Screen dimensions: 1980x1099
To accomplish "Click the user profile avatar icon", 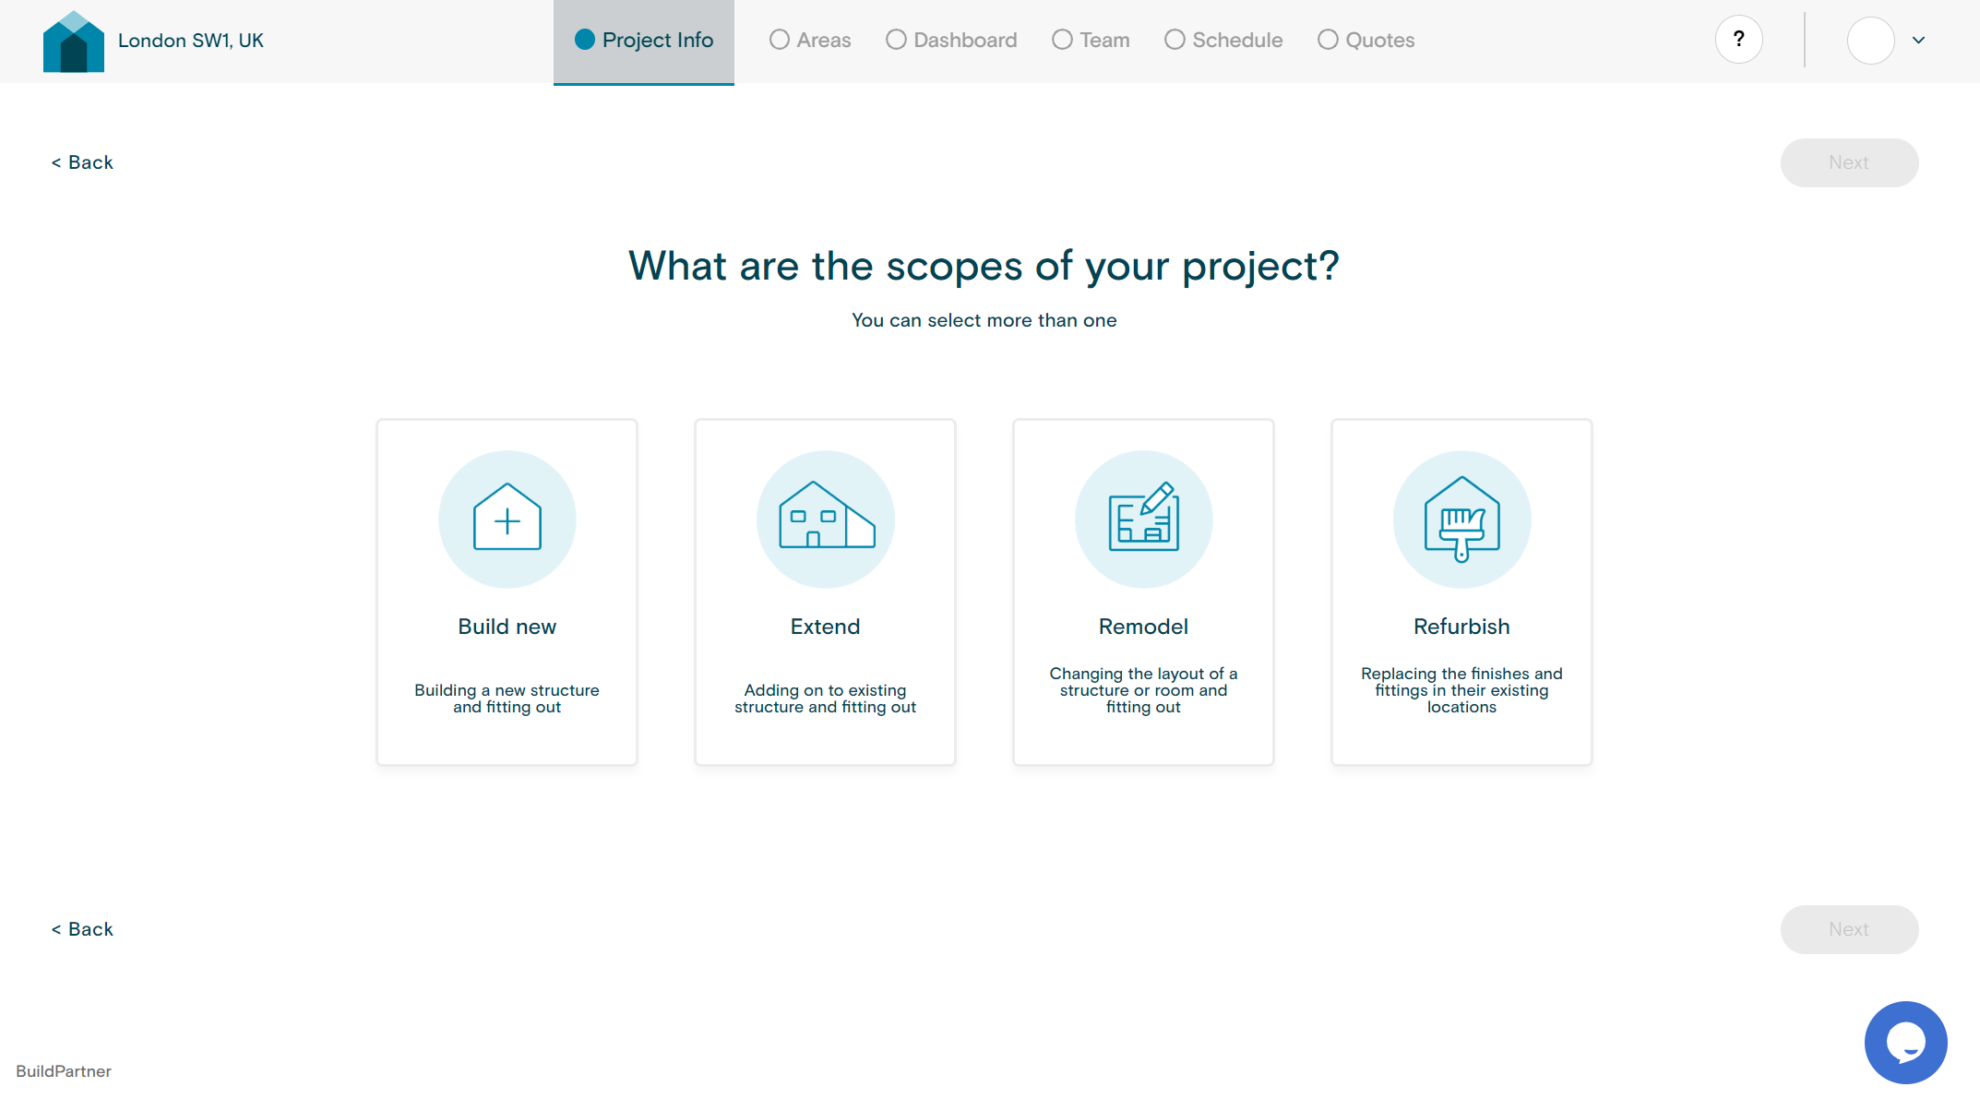I will [1872, 39].
